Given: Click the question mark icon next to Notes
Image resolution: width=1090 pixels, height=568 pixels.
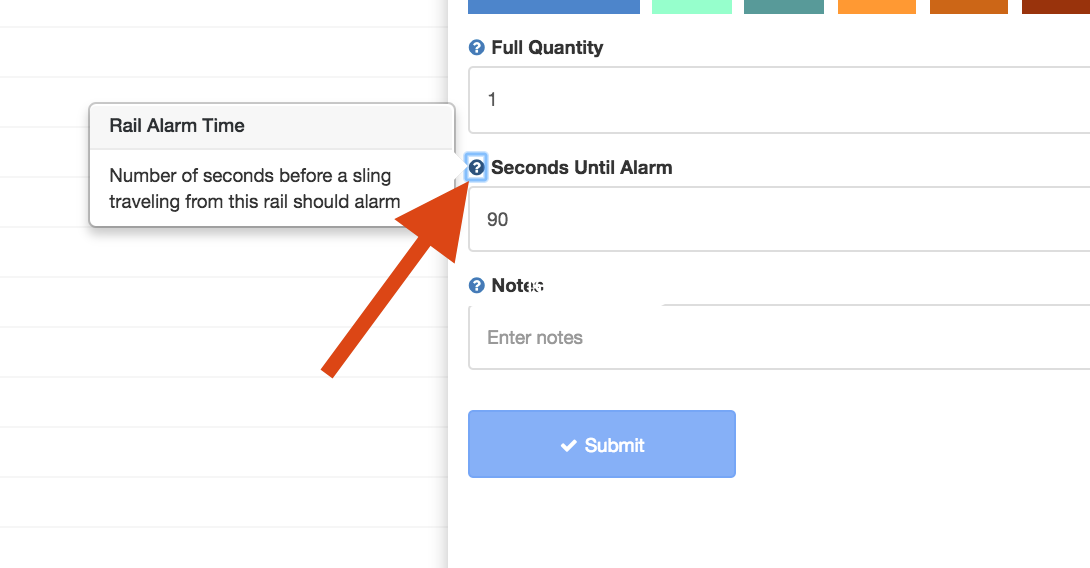Looking at the screenshot, I should click(x=476, y=285).
